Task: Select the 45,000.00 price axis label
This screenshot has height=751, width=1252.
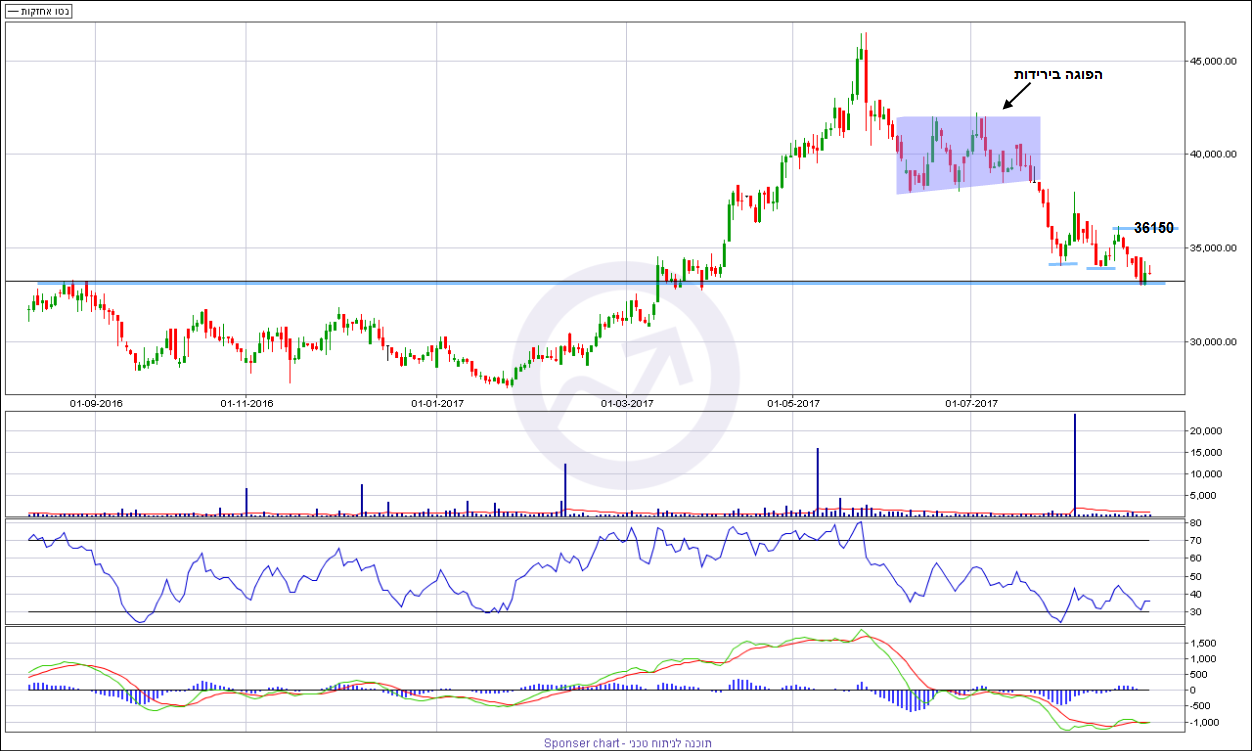Action: (1215, 61)
